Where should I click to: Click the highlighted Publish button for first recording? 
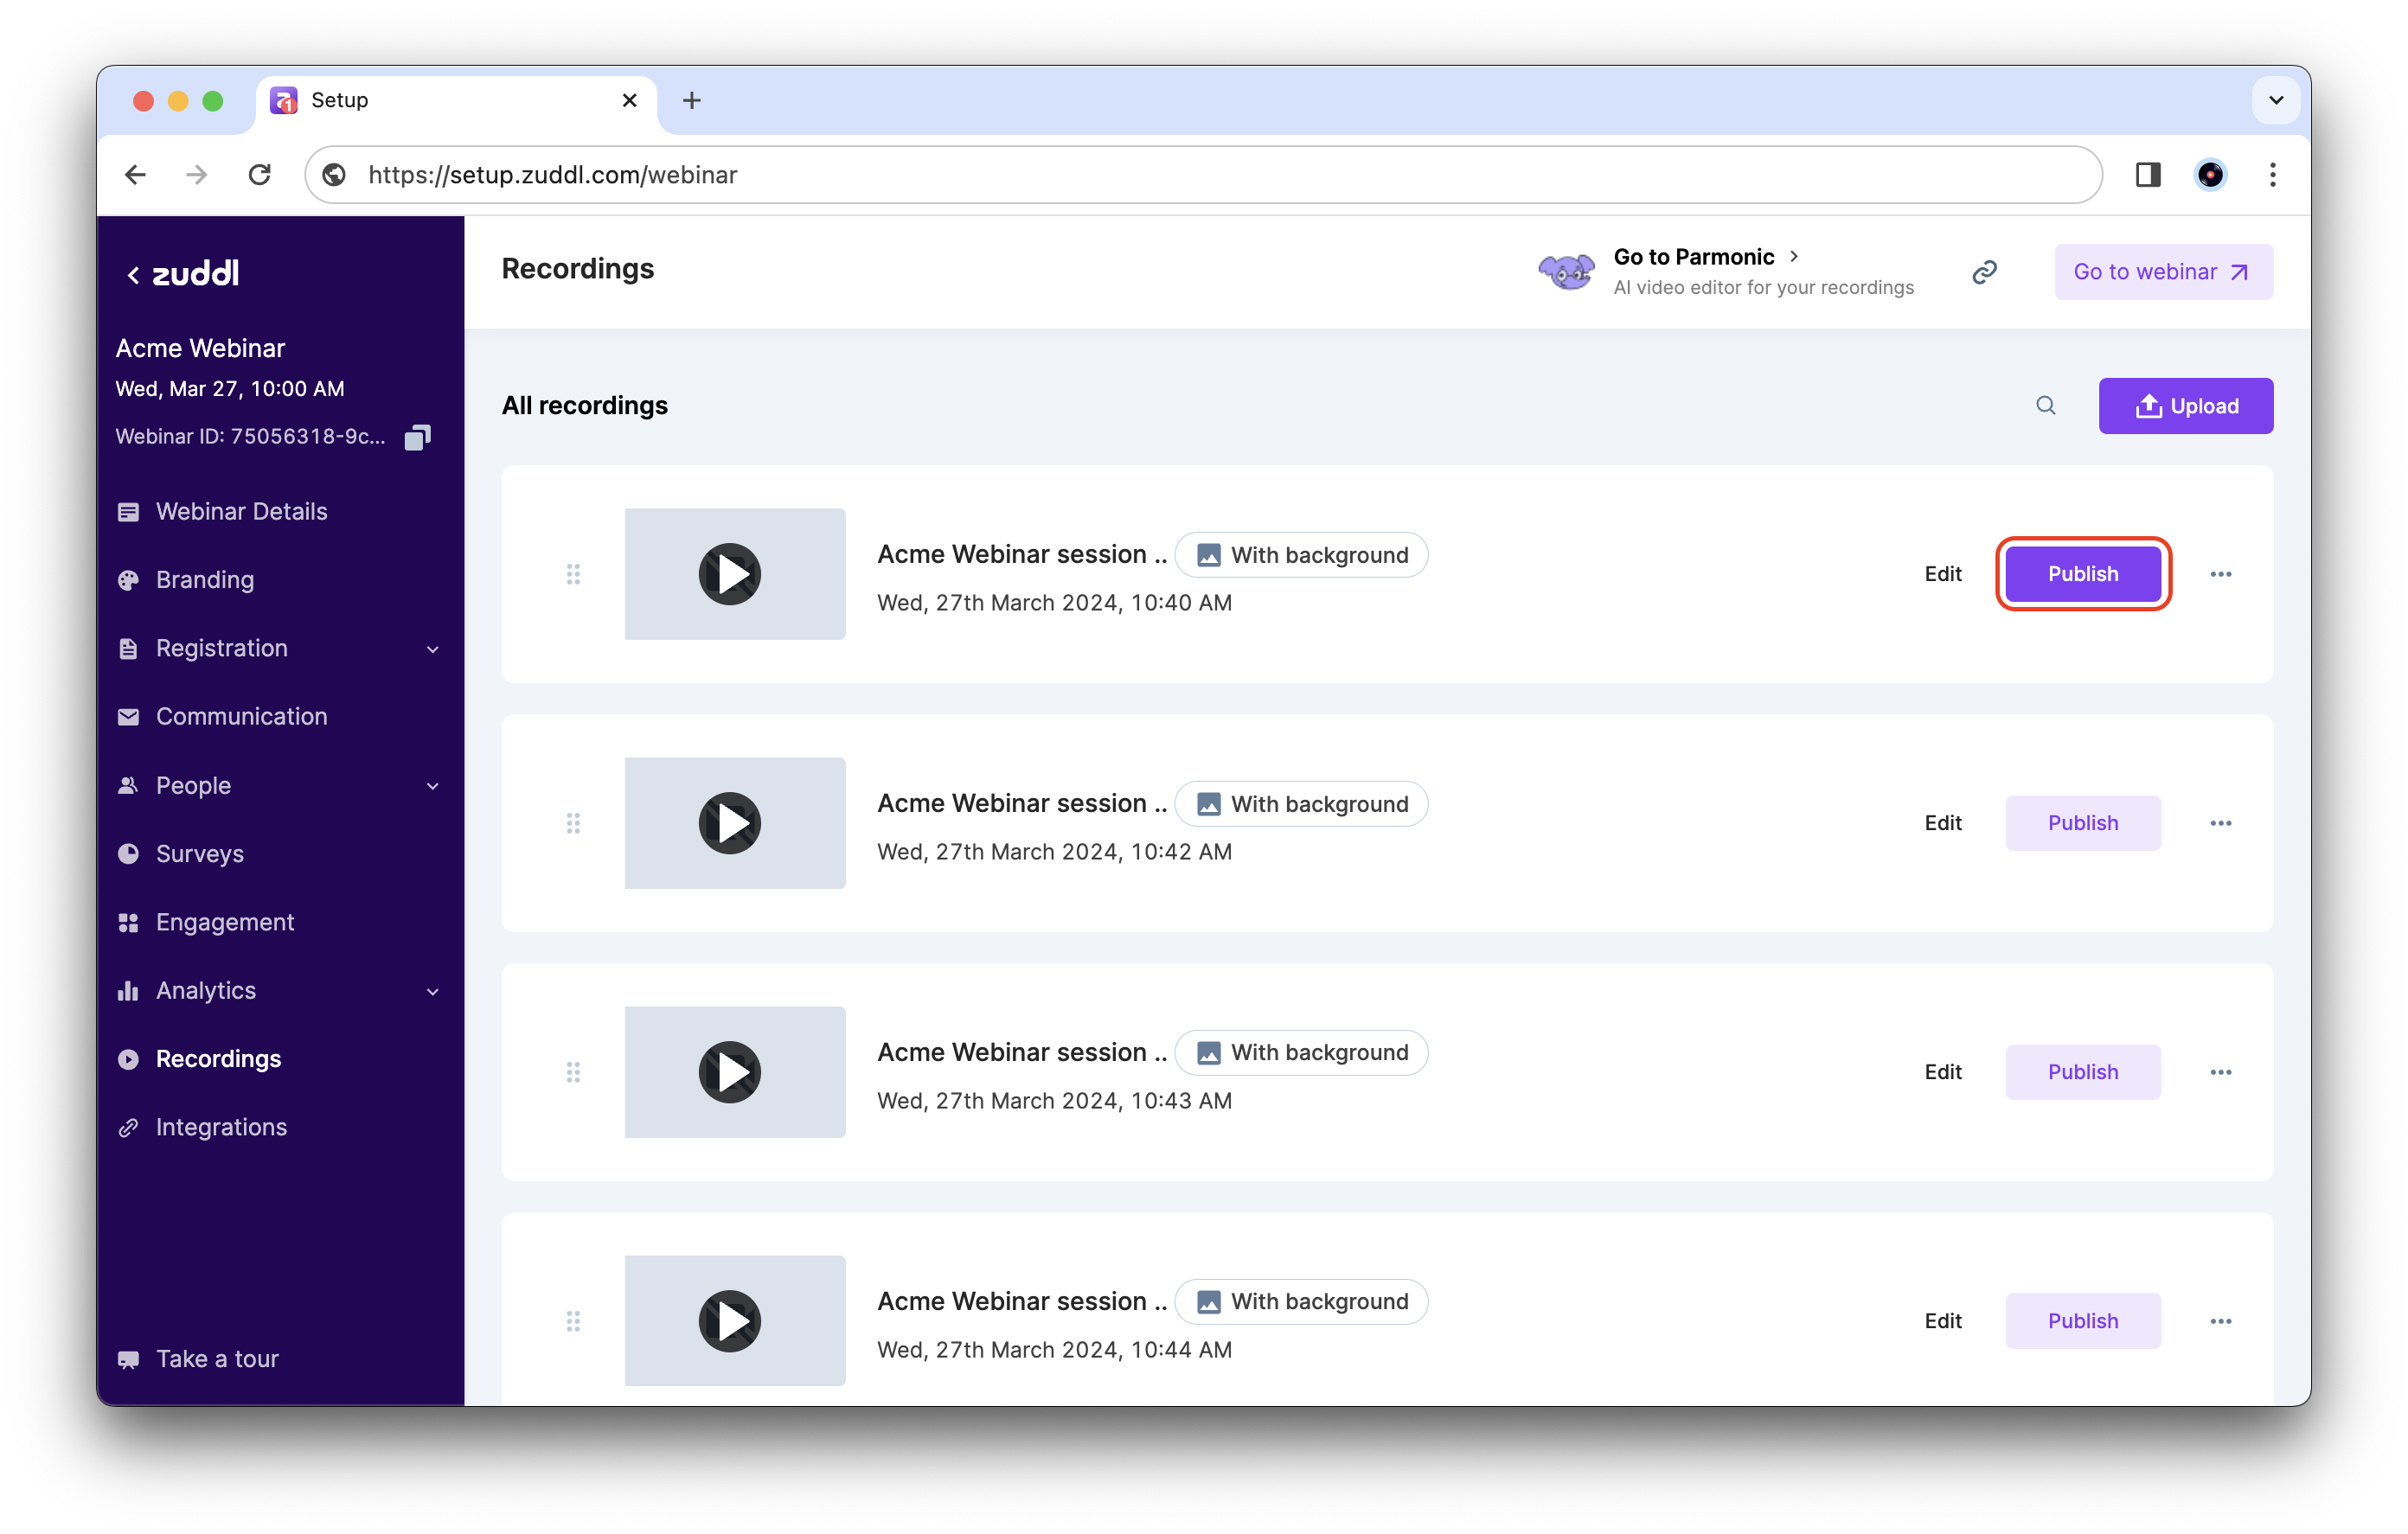[x=2082, y=574]
